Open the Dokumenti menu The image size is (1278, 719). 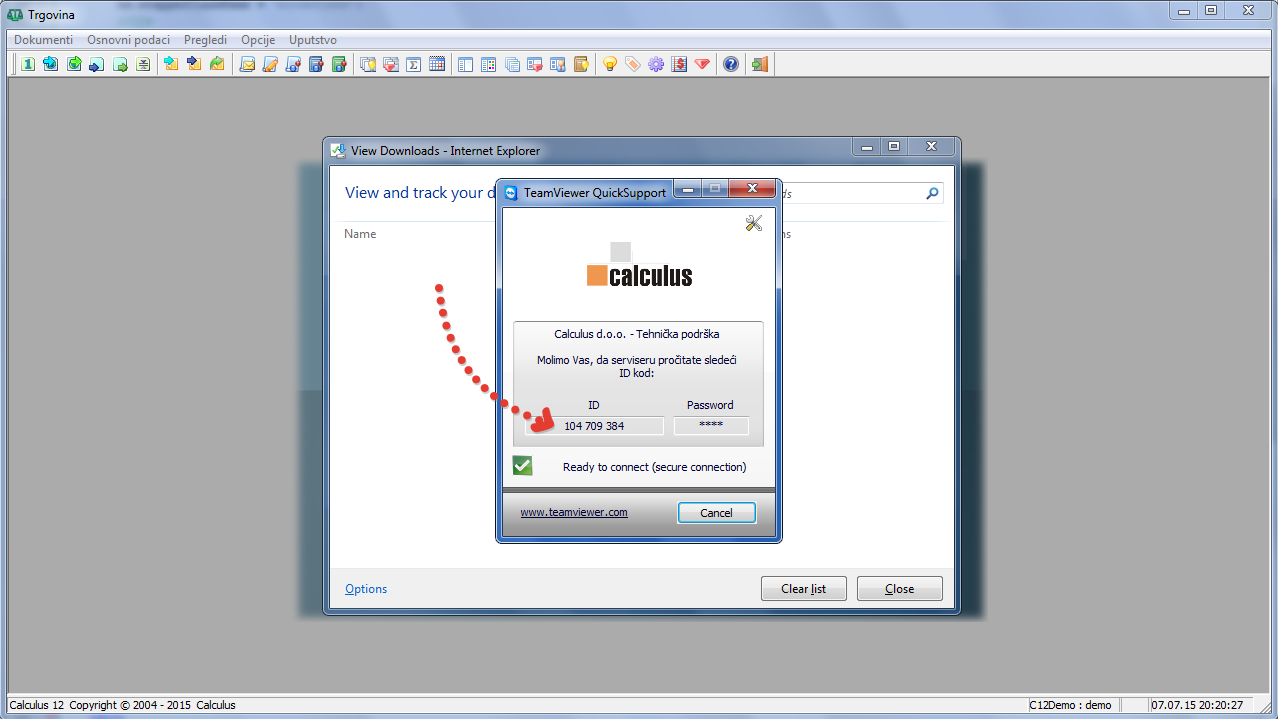click(x=43, y=40)
